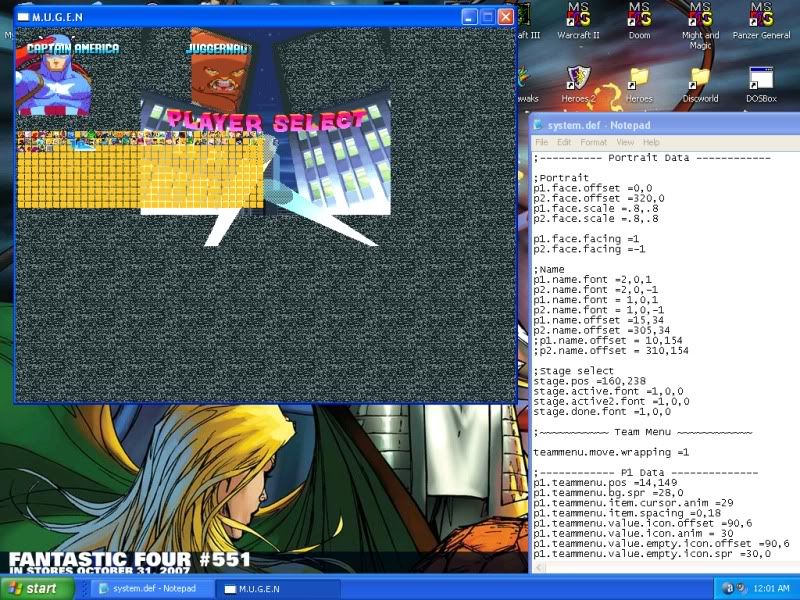800x600 pixels.
Task: Maximize the M.U.G.E.N window
Action: pos(487,17)
